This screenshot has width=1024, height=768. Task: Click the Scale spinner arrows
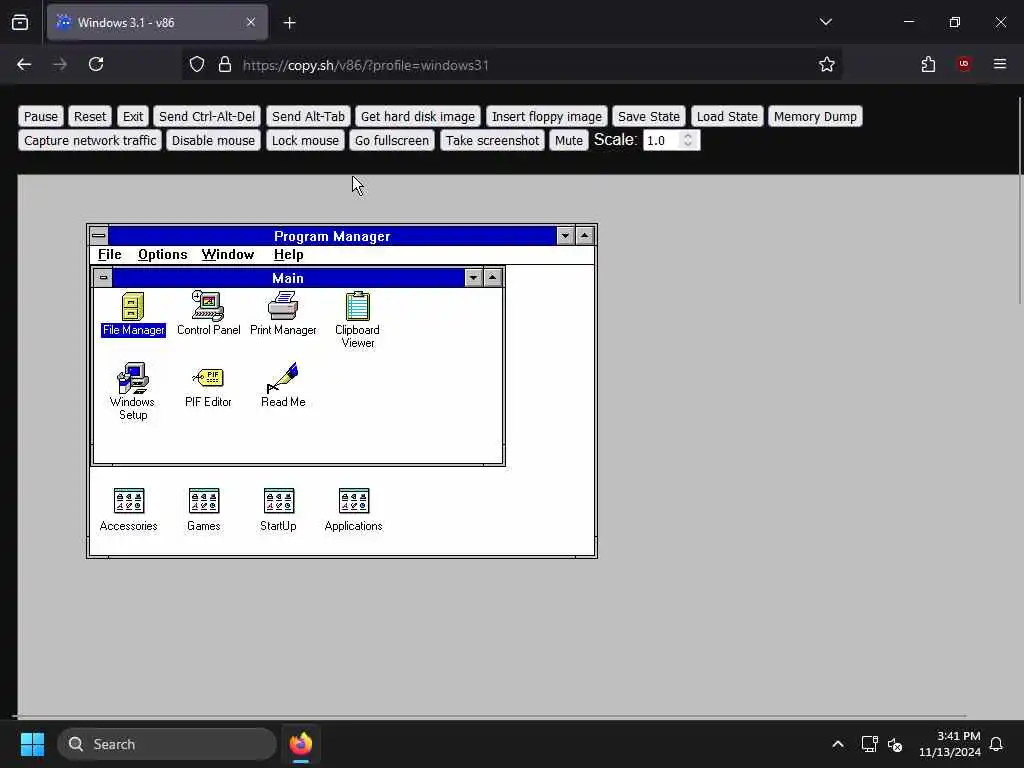coord(688,140)
